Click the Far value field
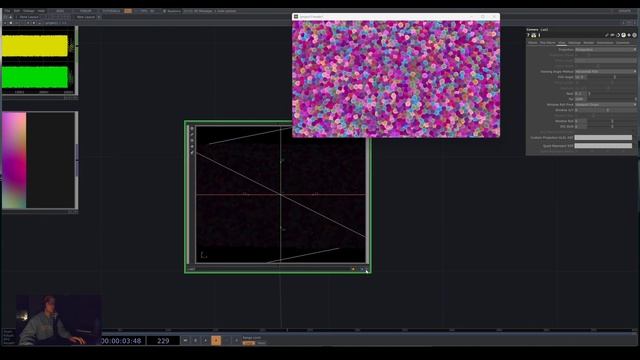The height and width of the screenshot is (360, 640). pyautogui.click(x=580, y=99)
